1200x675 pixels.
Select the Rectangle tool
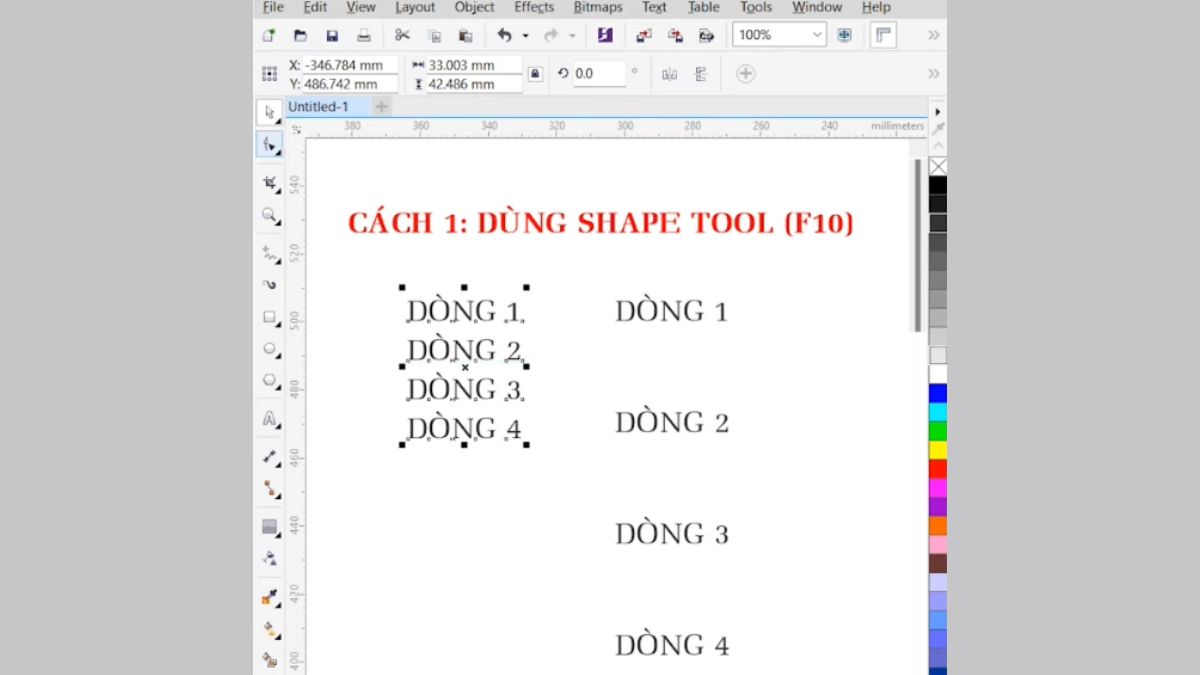[269, 317]
